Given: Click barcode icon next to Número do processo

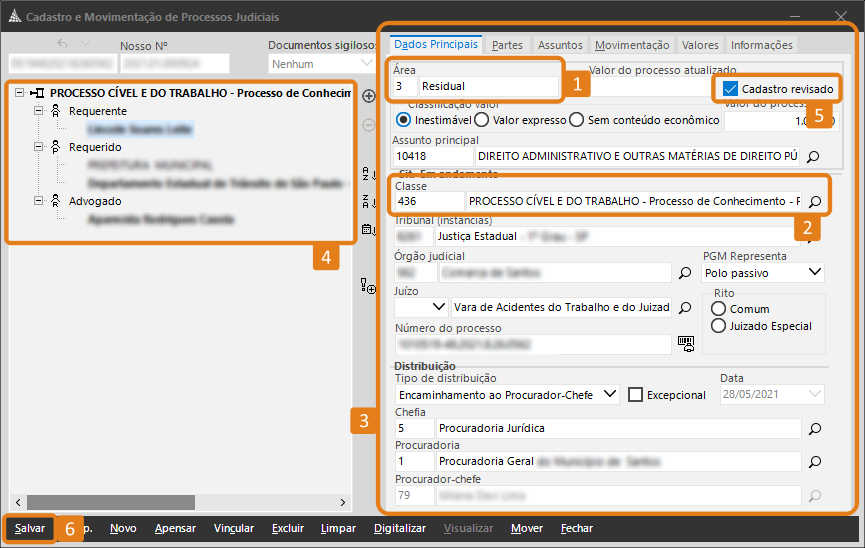Looking at the screenshot, I should click(685, 344).
